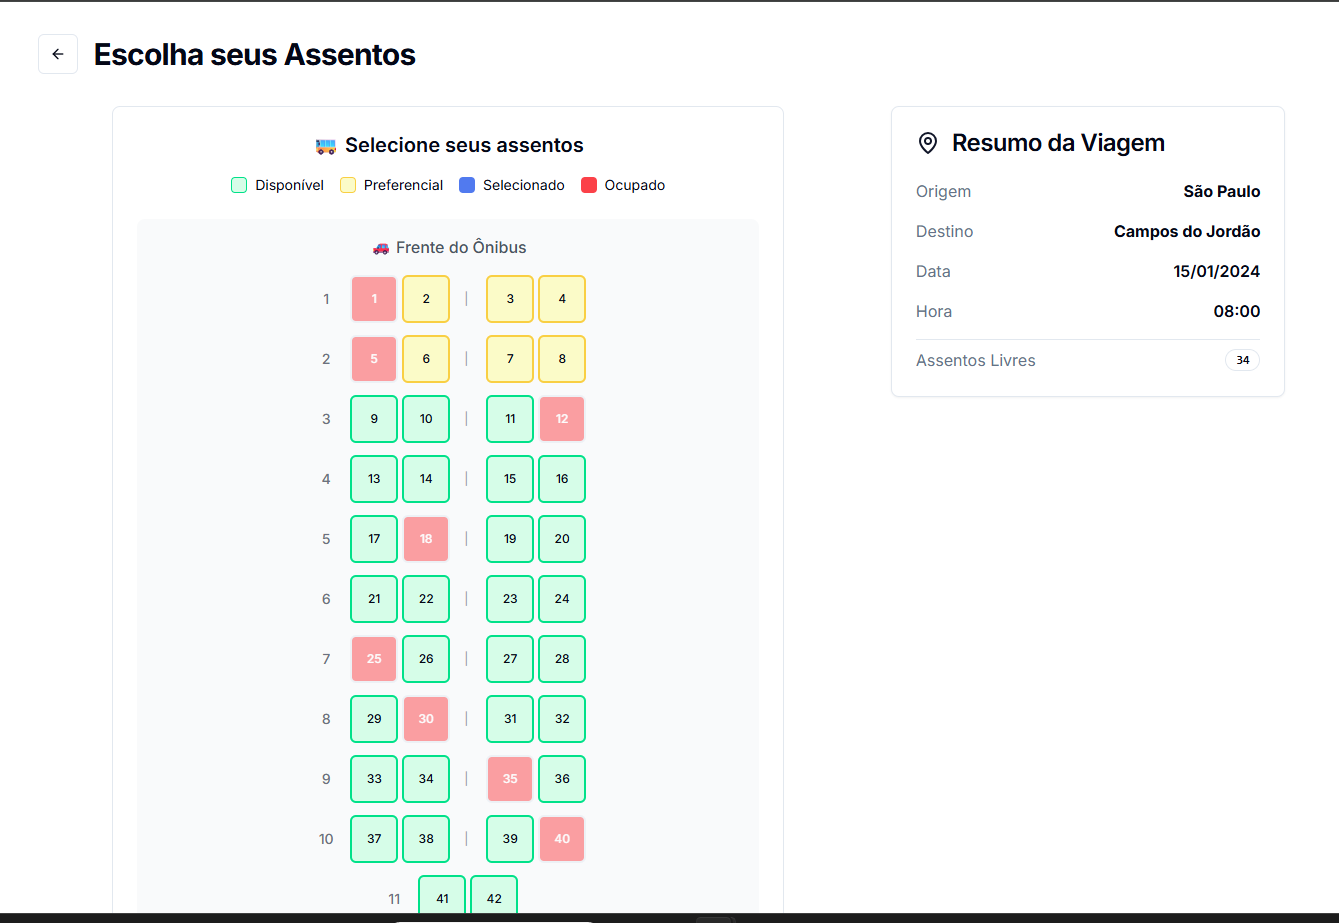
Task: Select preferential seat 7
Action: [x=510, y=359]
